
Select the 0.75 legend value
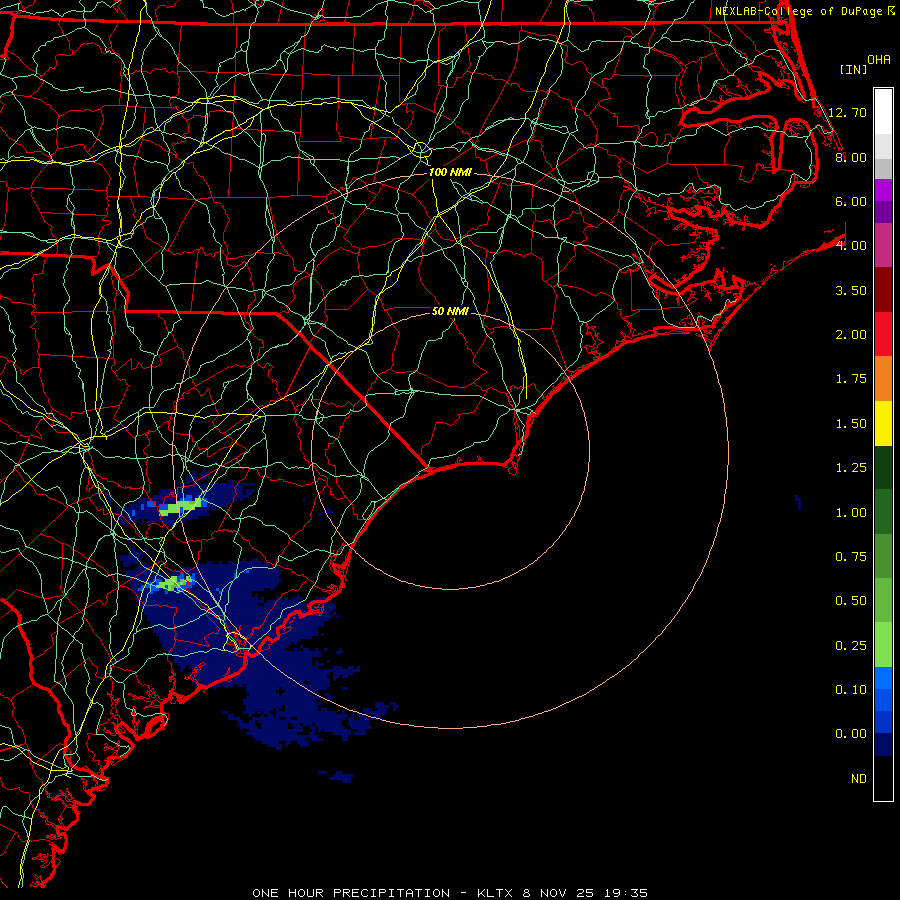pyautogui.click(x=851, y=557)
